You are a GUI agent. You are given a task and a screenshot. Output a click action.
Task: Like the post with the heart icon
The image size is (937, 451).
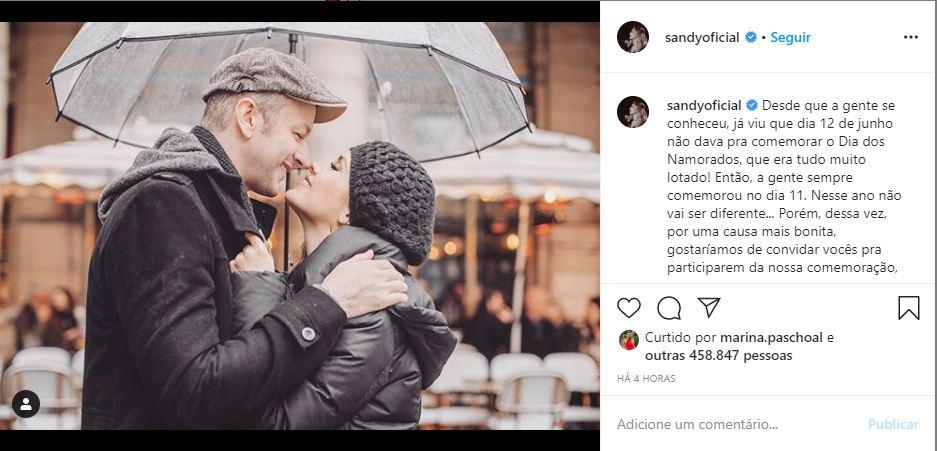click(x=629, y=308)
